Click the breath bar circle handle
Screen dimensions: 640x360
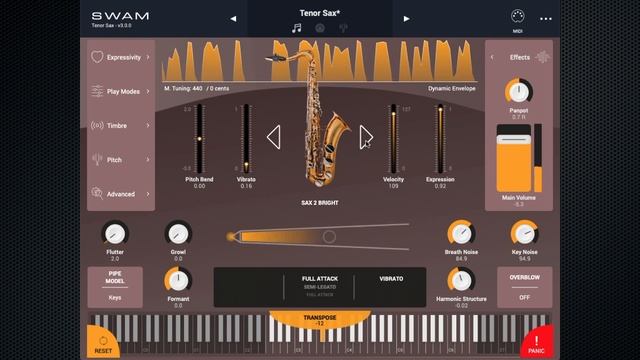(x=329, y=237)
